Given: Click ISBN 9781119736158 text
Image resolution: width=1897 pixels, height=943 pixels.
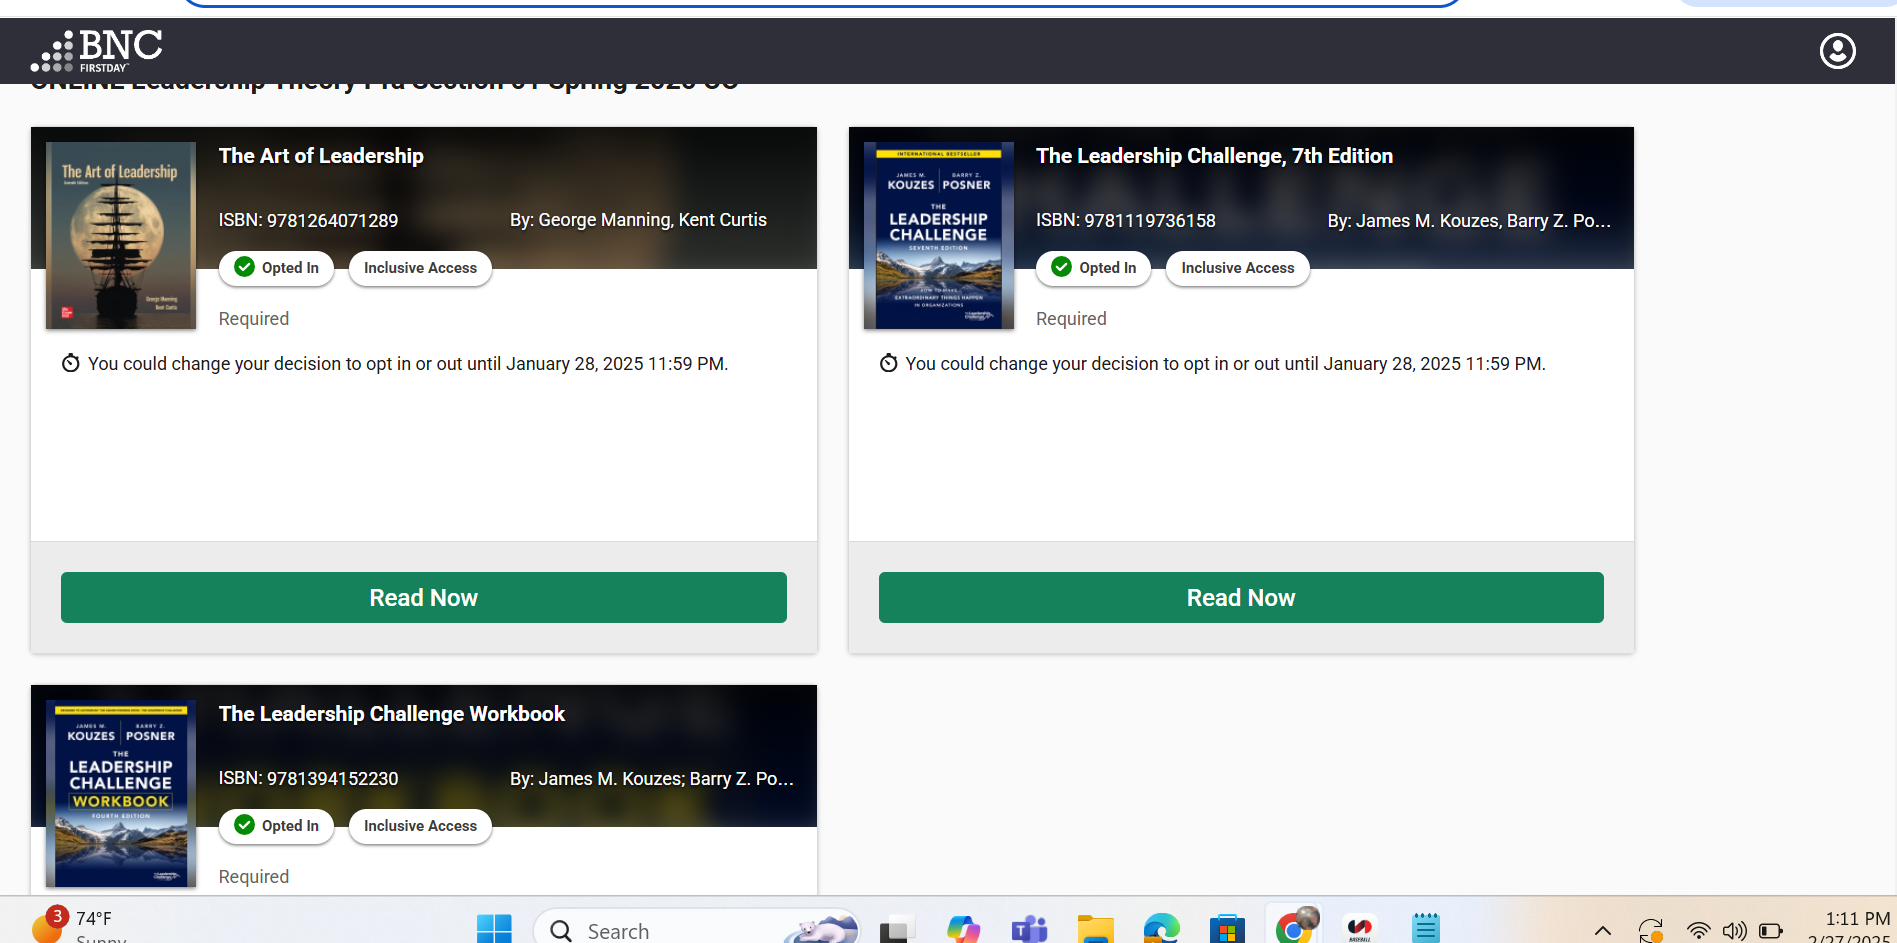Looking at the screenshot, I should [x=1126, y=220].
